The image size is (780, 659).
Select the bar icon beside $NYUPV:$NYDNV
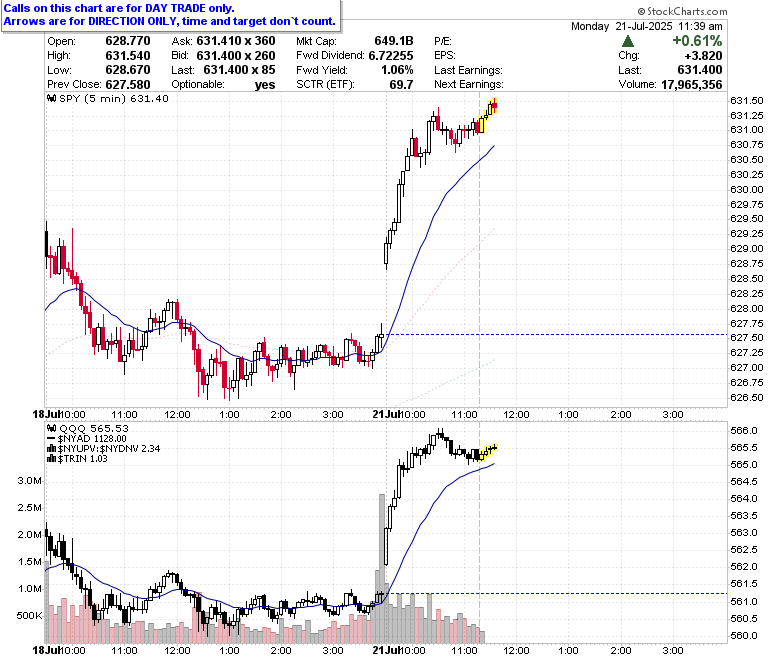pos(51,449)
